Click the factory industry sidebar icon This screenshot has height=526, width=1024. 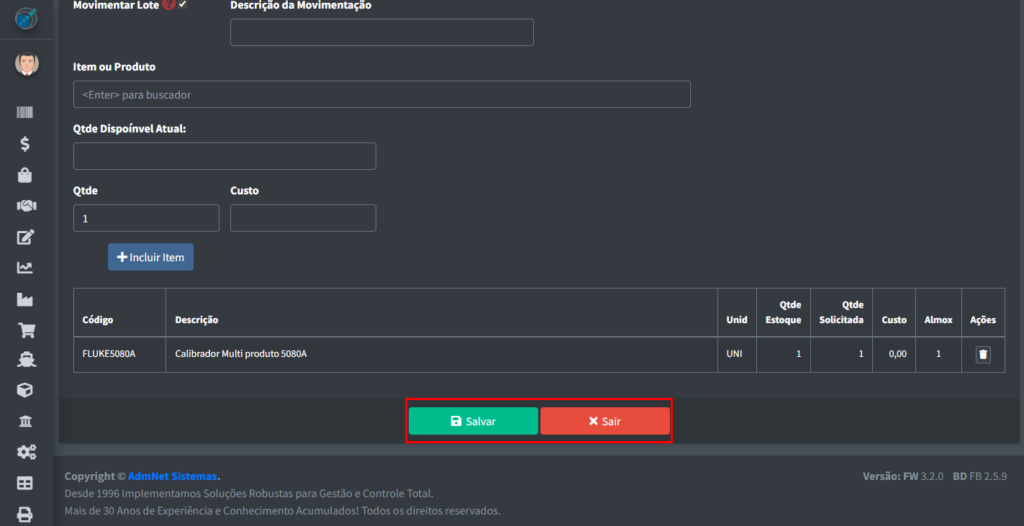tap(25, 299)
